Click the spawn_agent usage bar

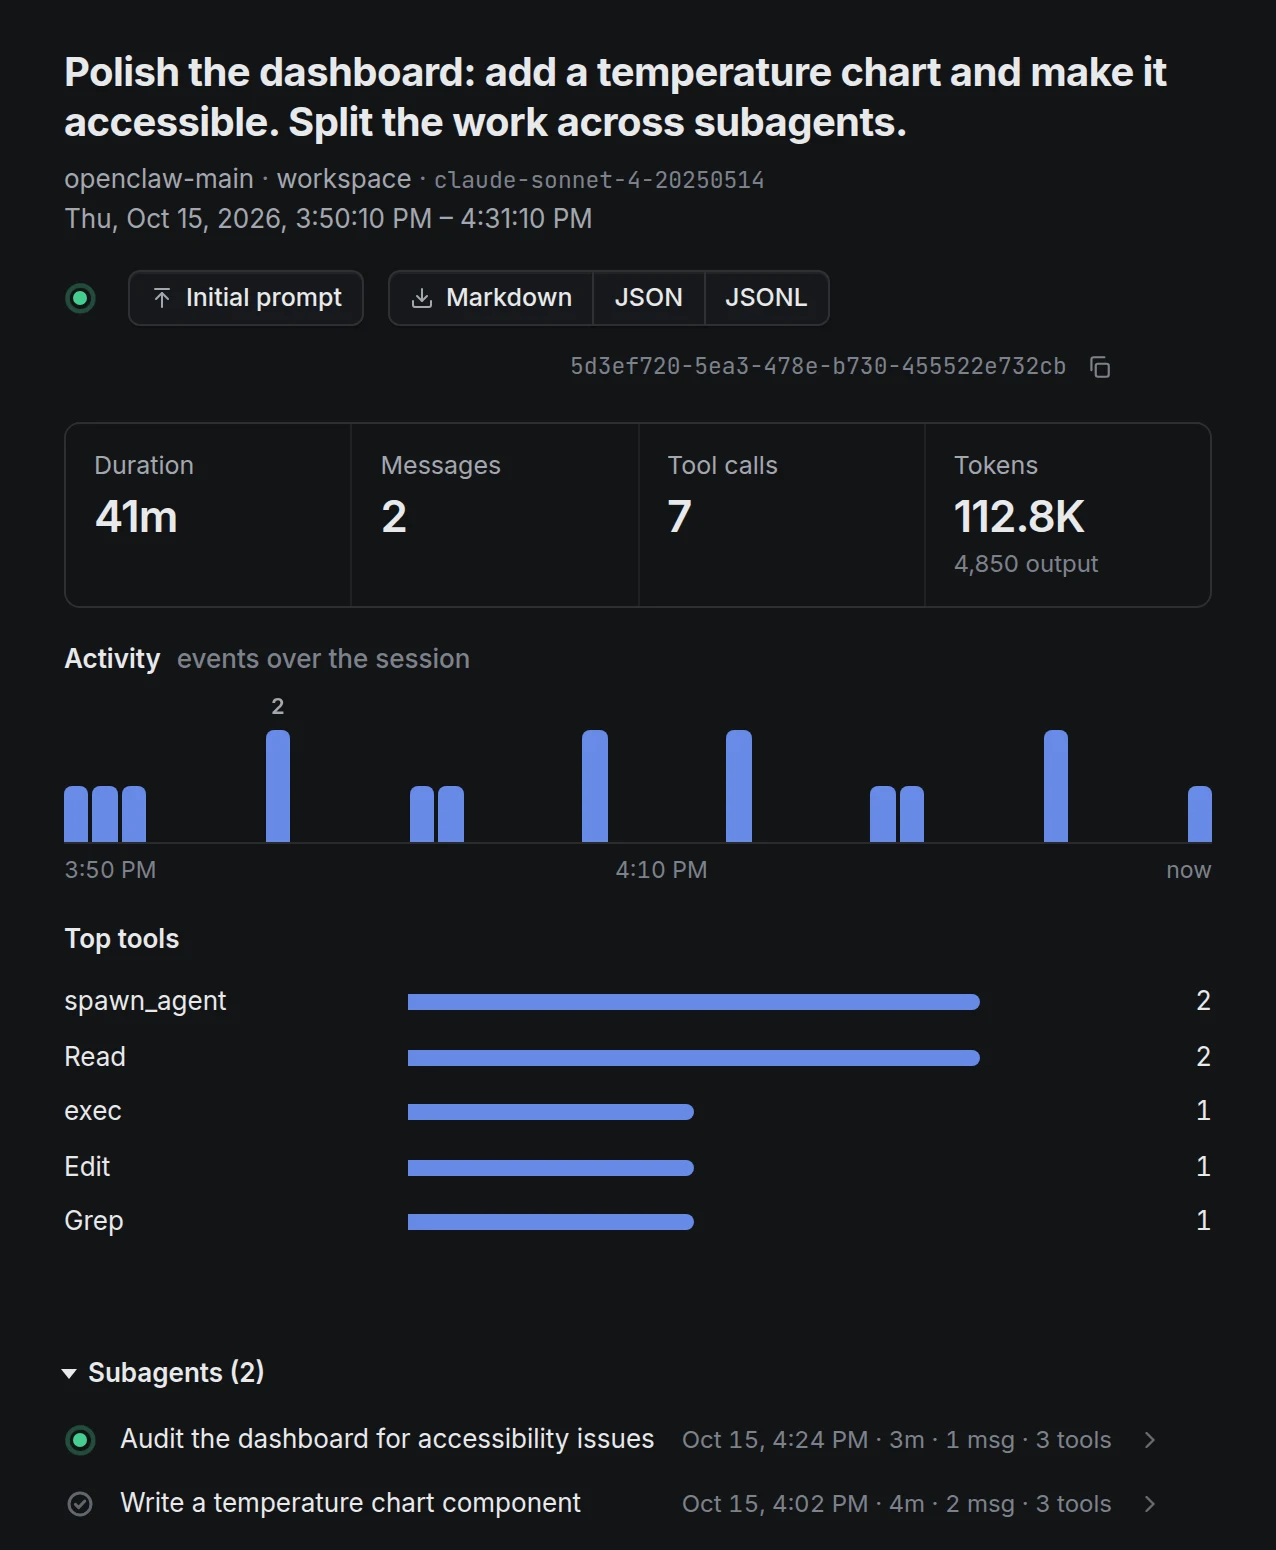point(694,1002)
